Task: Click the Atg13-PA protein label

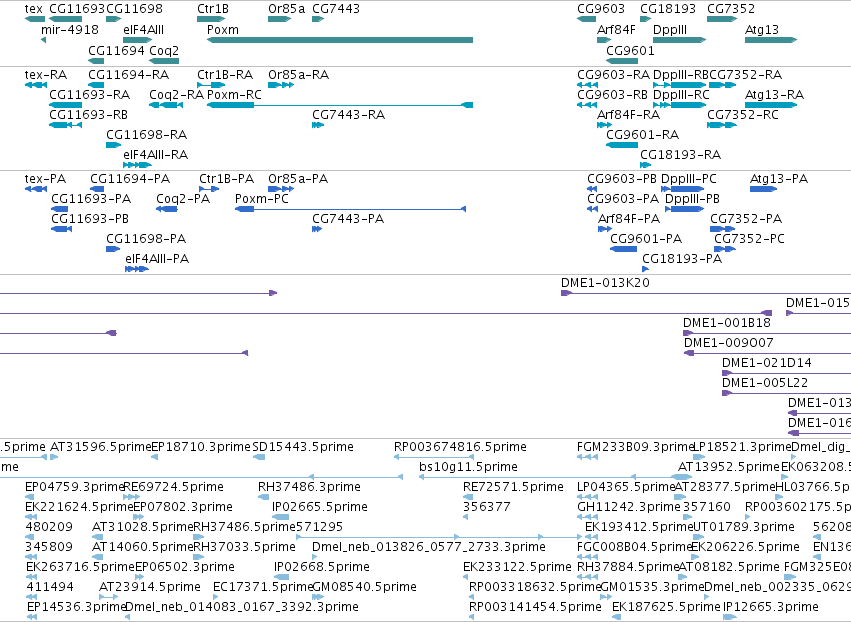Action: pyautogui.click(x=779, y=179)
